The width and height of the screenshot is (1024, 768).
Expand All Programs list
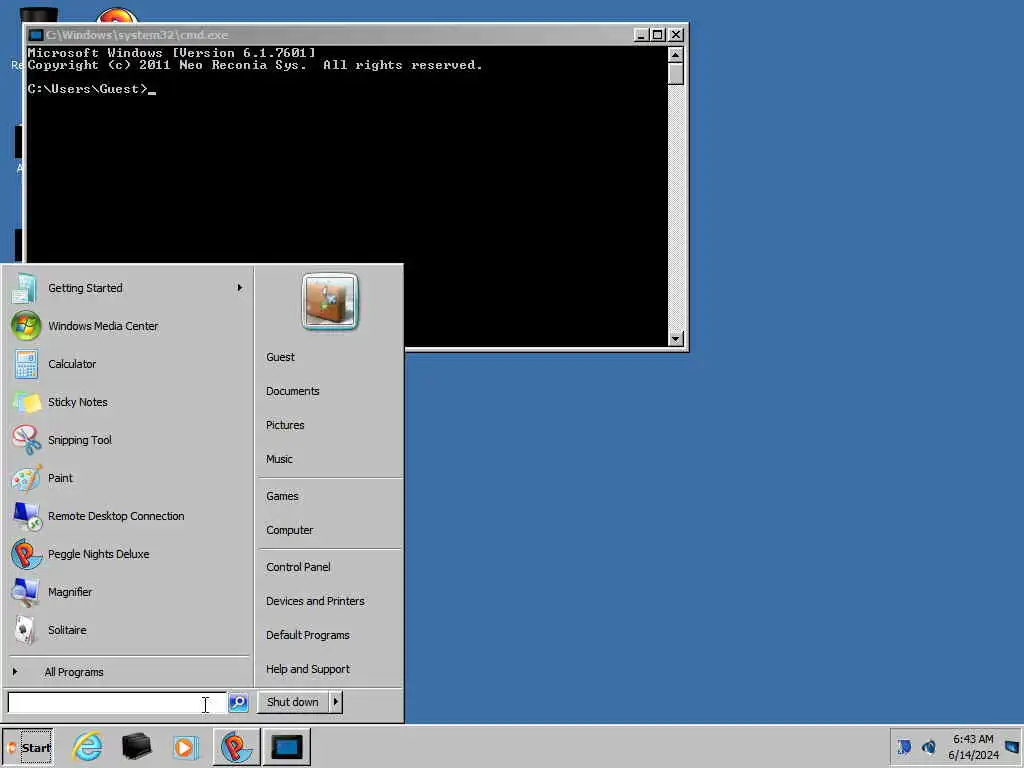129,672
